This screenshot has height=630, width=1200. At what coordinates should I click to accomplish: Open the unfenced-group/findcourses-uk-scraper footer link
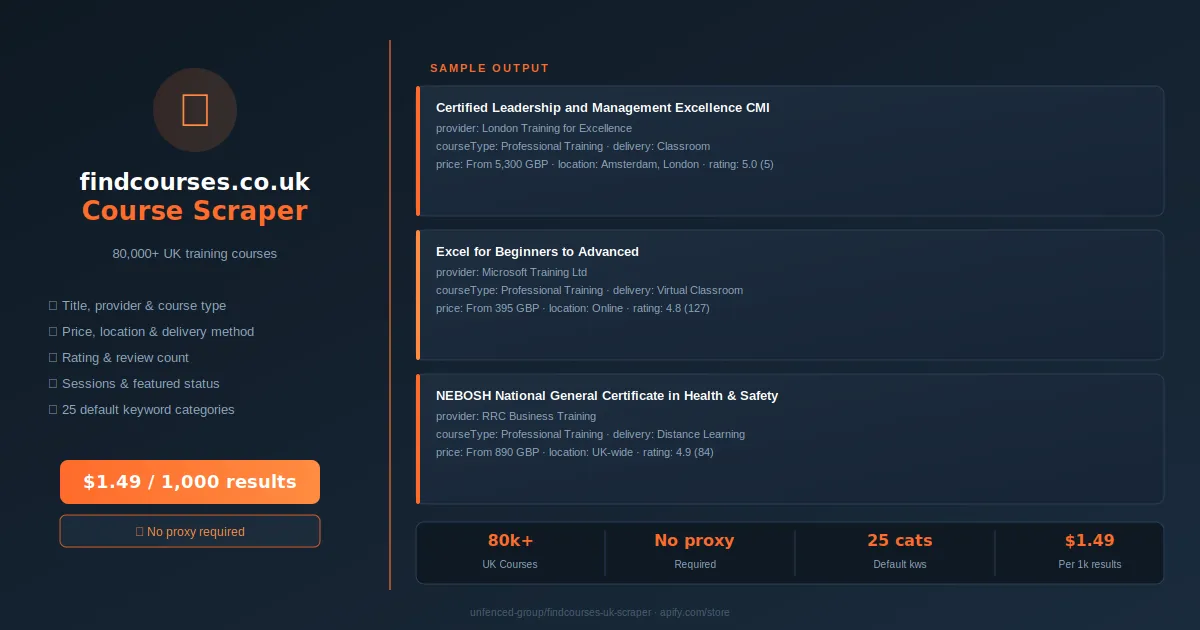(599, 612)
